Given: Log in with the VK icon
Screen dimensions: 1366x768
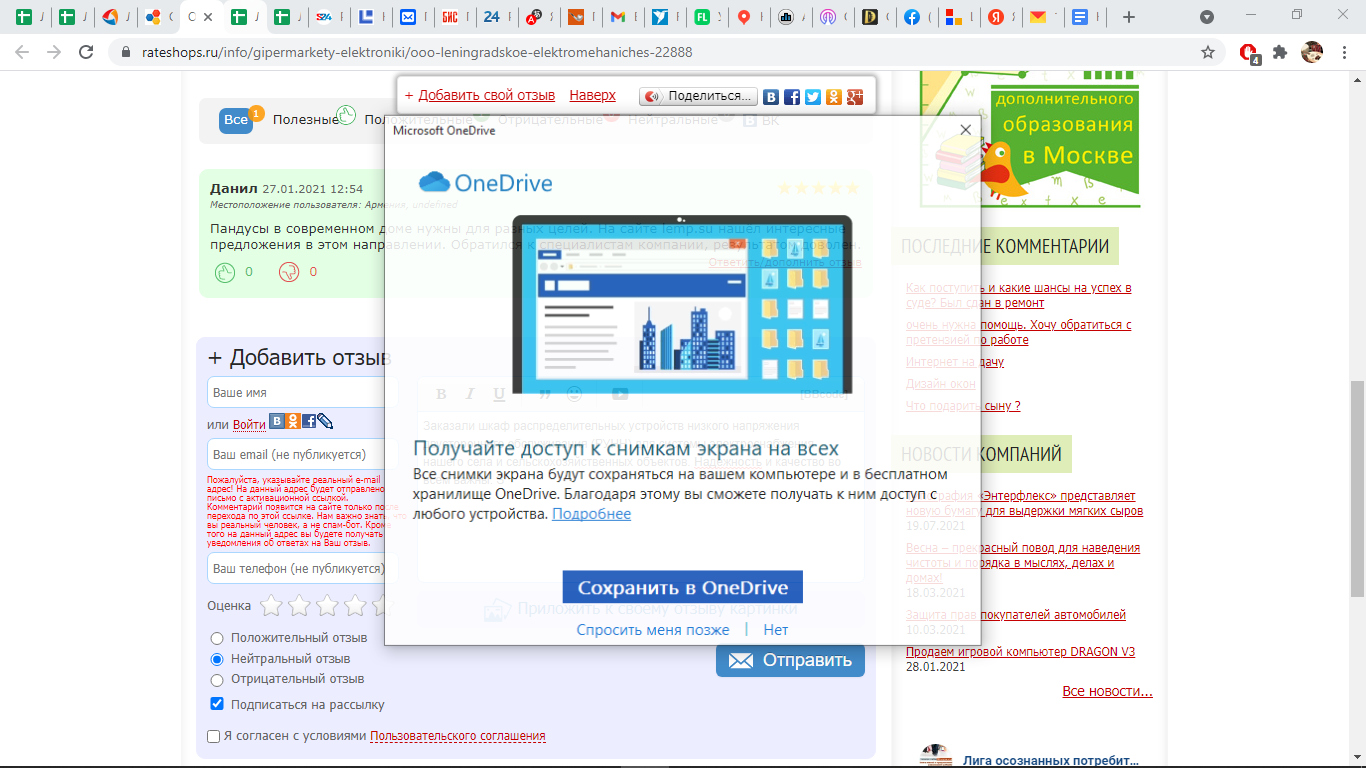Looking at the screenshot, I should pos(277,422).
